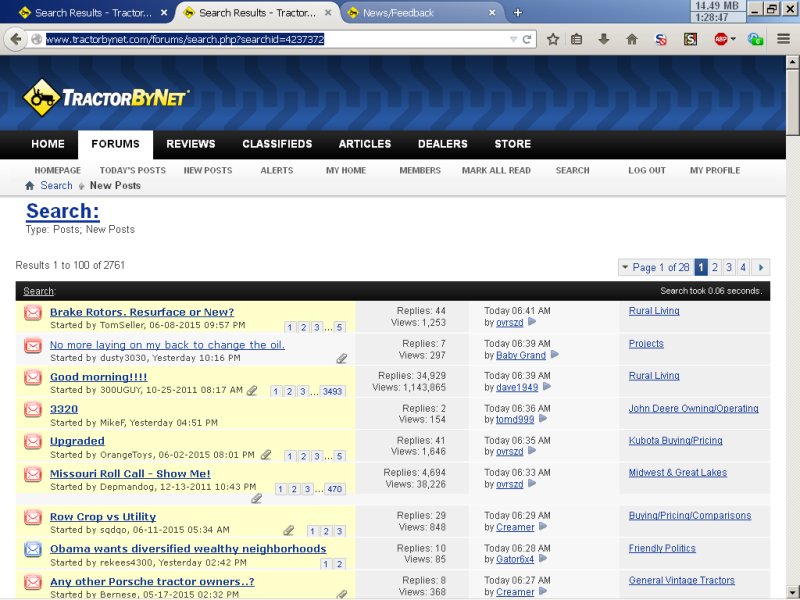Open the John Deere Owning/Operating forum link
800x600 pixels.
point(693,408)
